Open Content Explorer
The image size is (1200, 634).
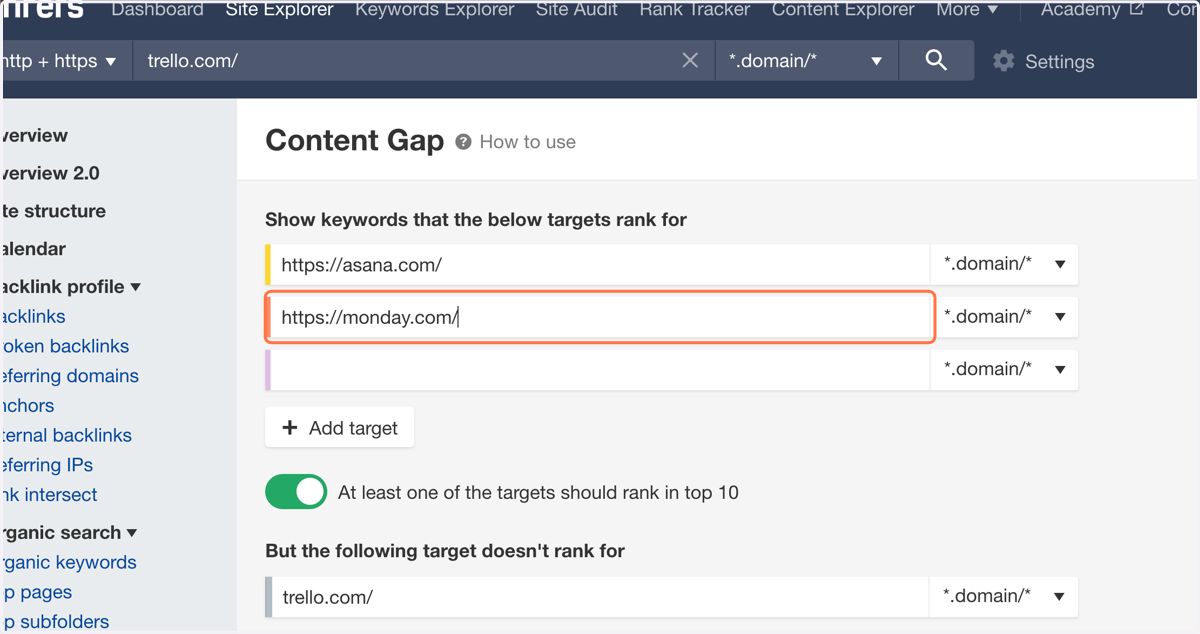[x=843, y=10]
